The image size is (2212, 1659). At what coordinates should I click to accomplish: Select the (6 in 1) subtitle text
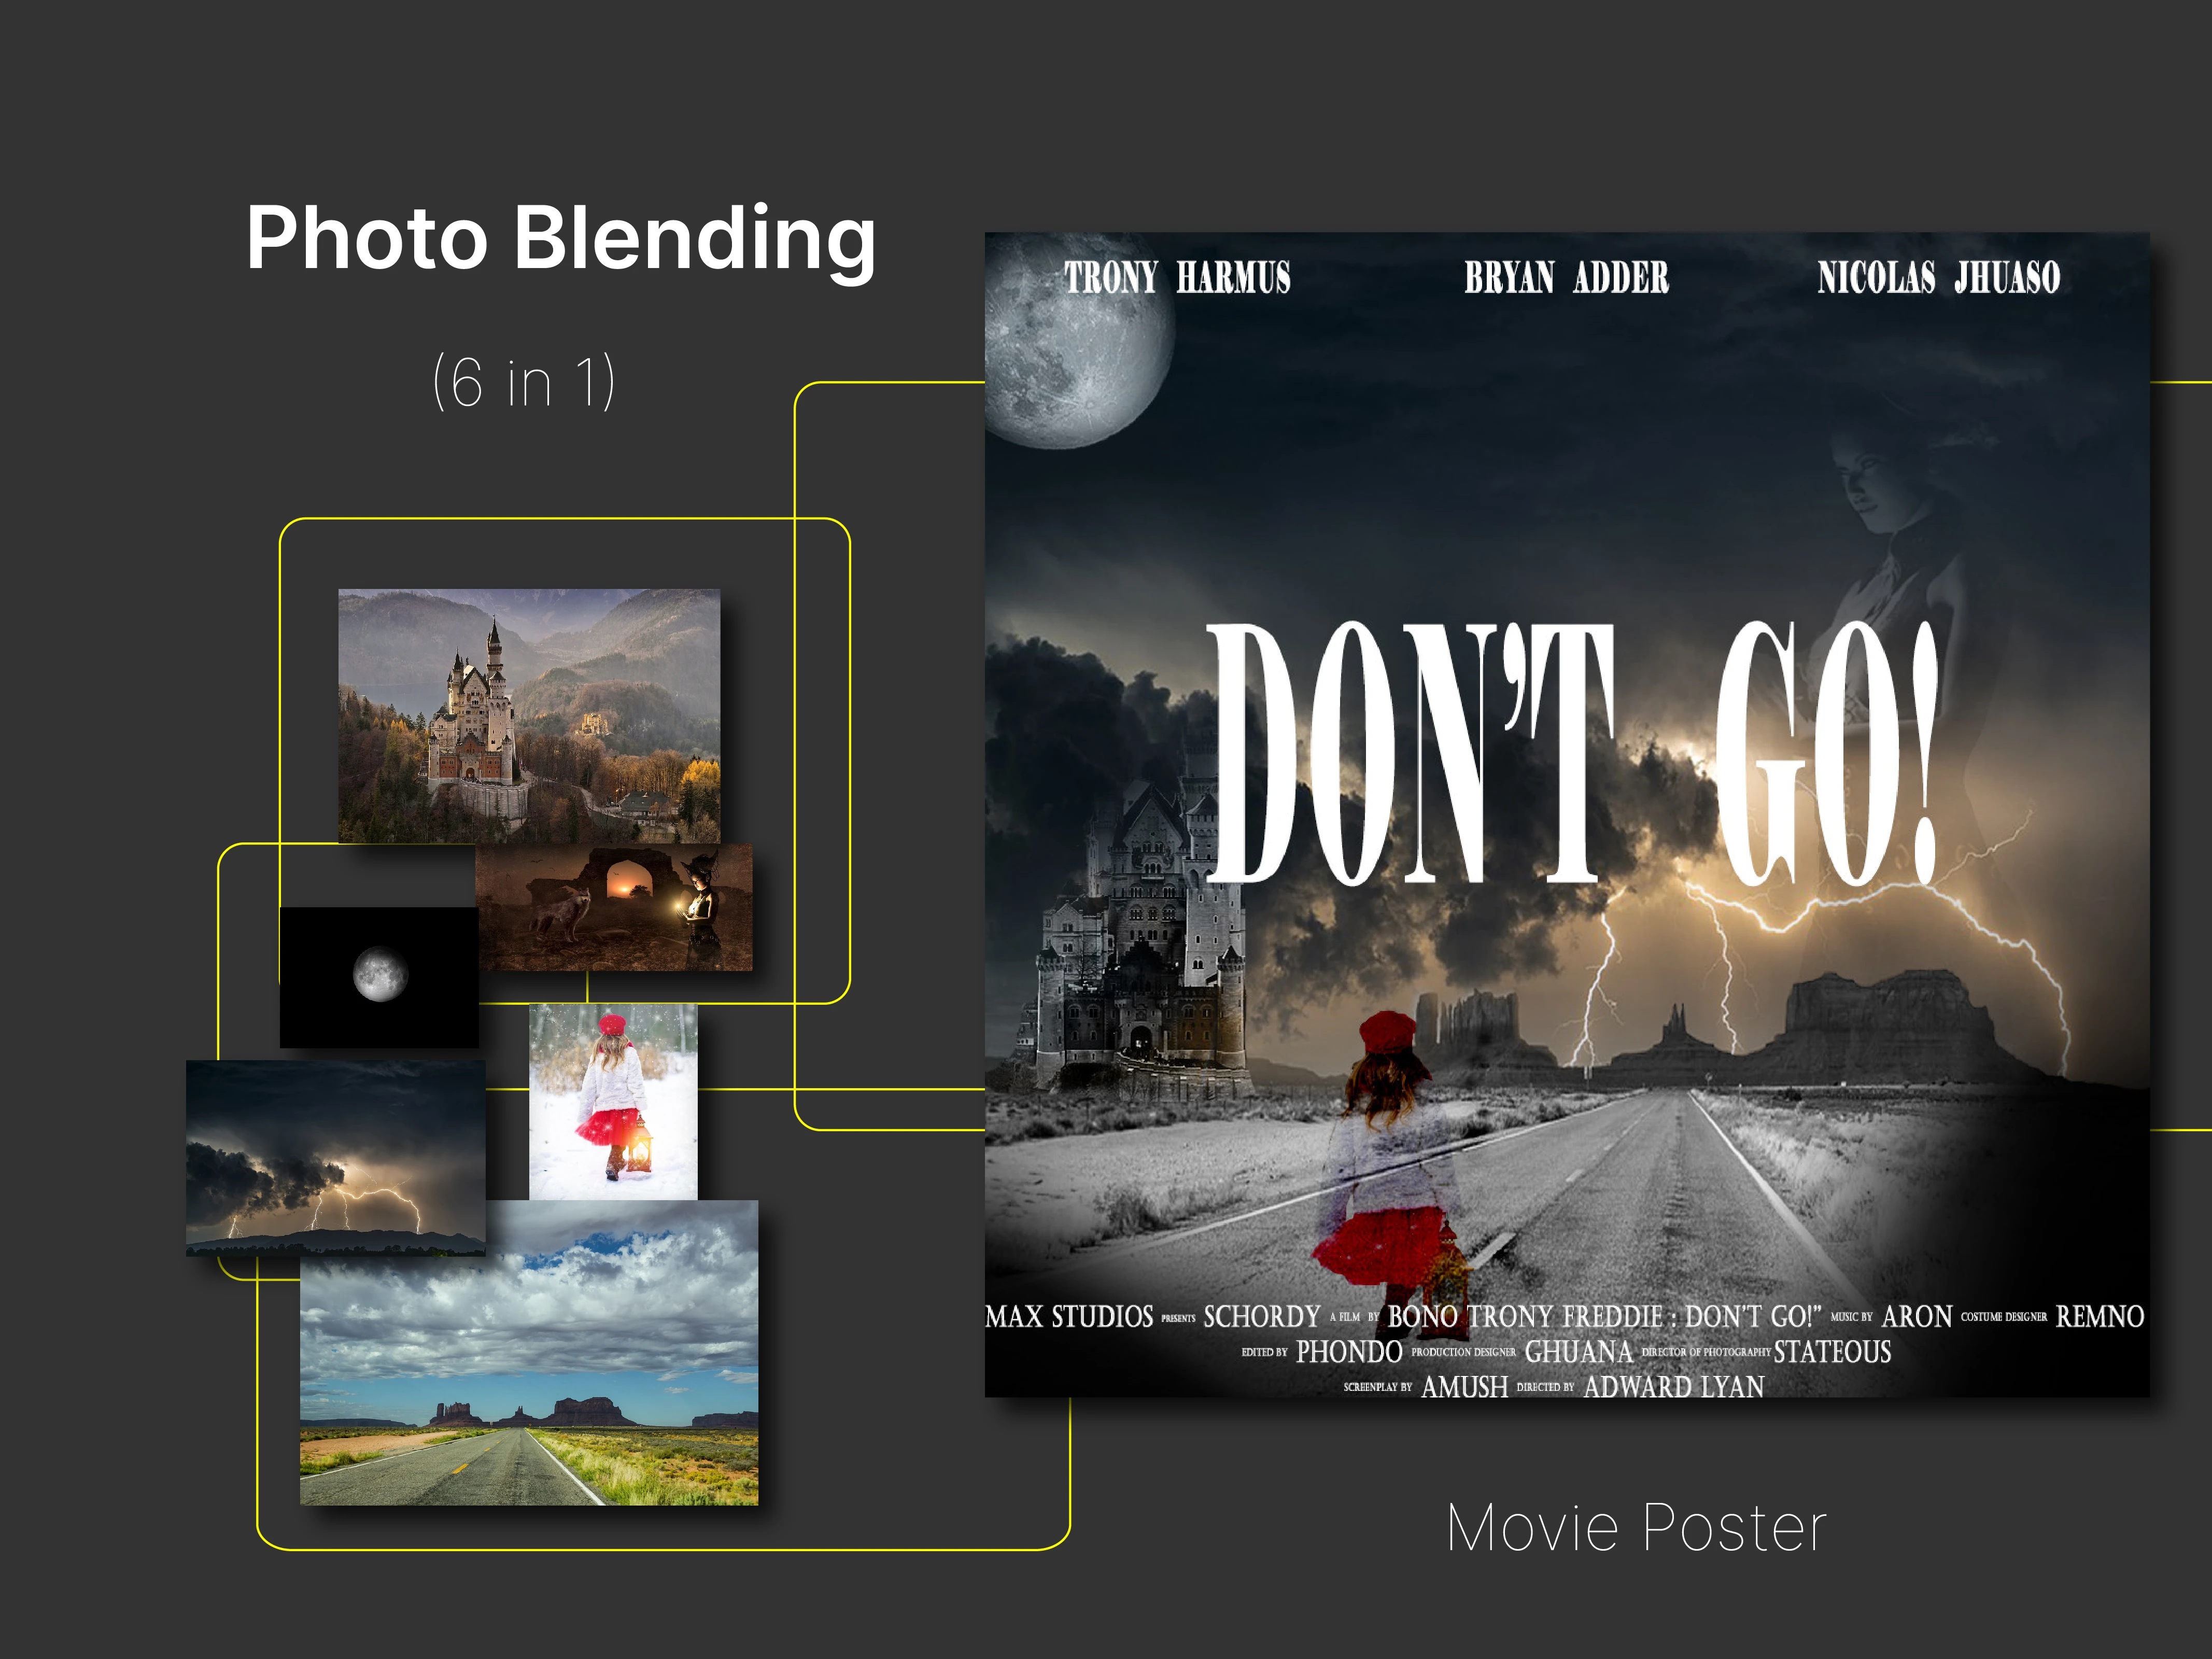click(524, 381)
